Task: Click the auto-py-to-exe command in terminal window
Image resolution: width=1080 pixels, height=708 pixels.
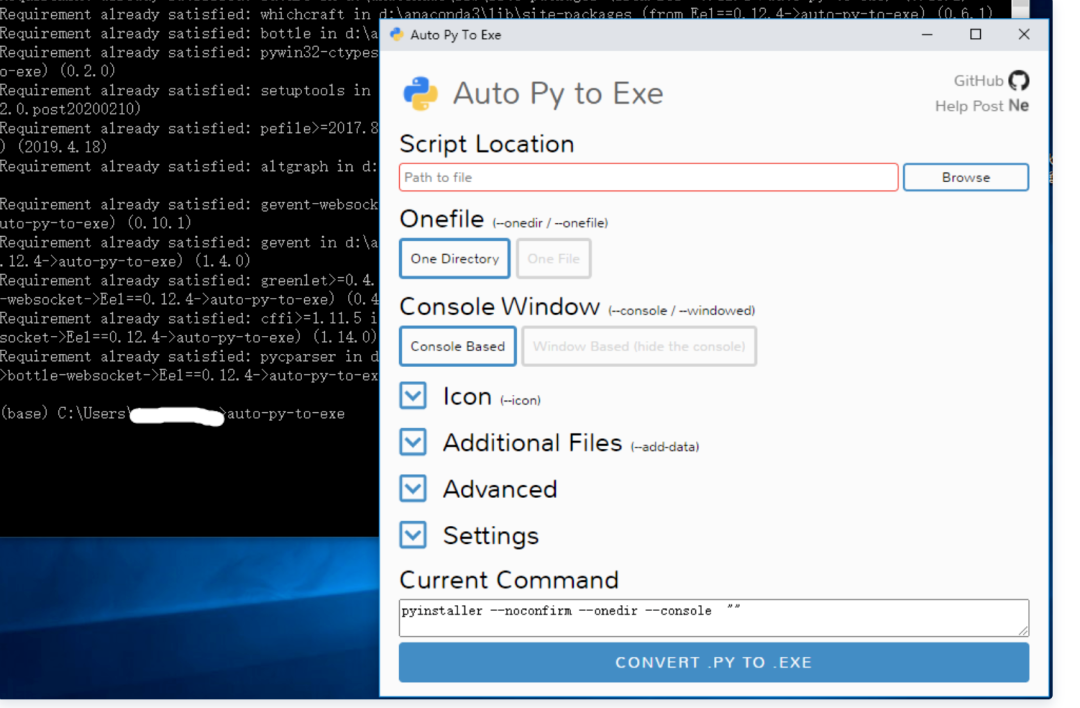Action: click(x=286, y=414)
